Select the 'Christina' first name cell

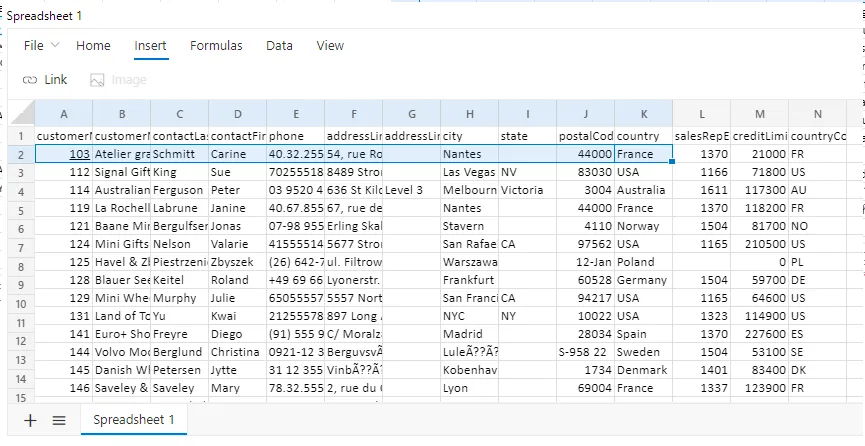[x=238, y=352]
